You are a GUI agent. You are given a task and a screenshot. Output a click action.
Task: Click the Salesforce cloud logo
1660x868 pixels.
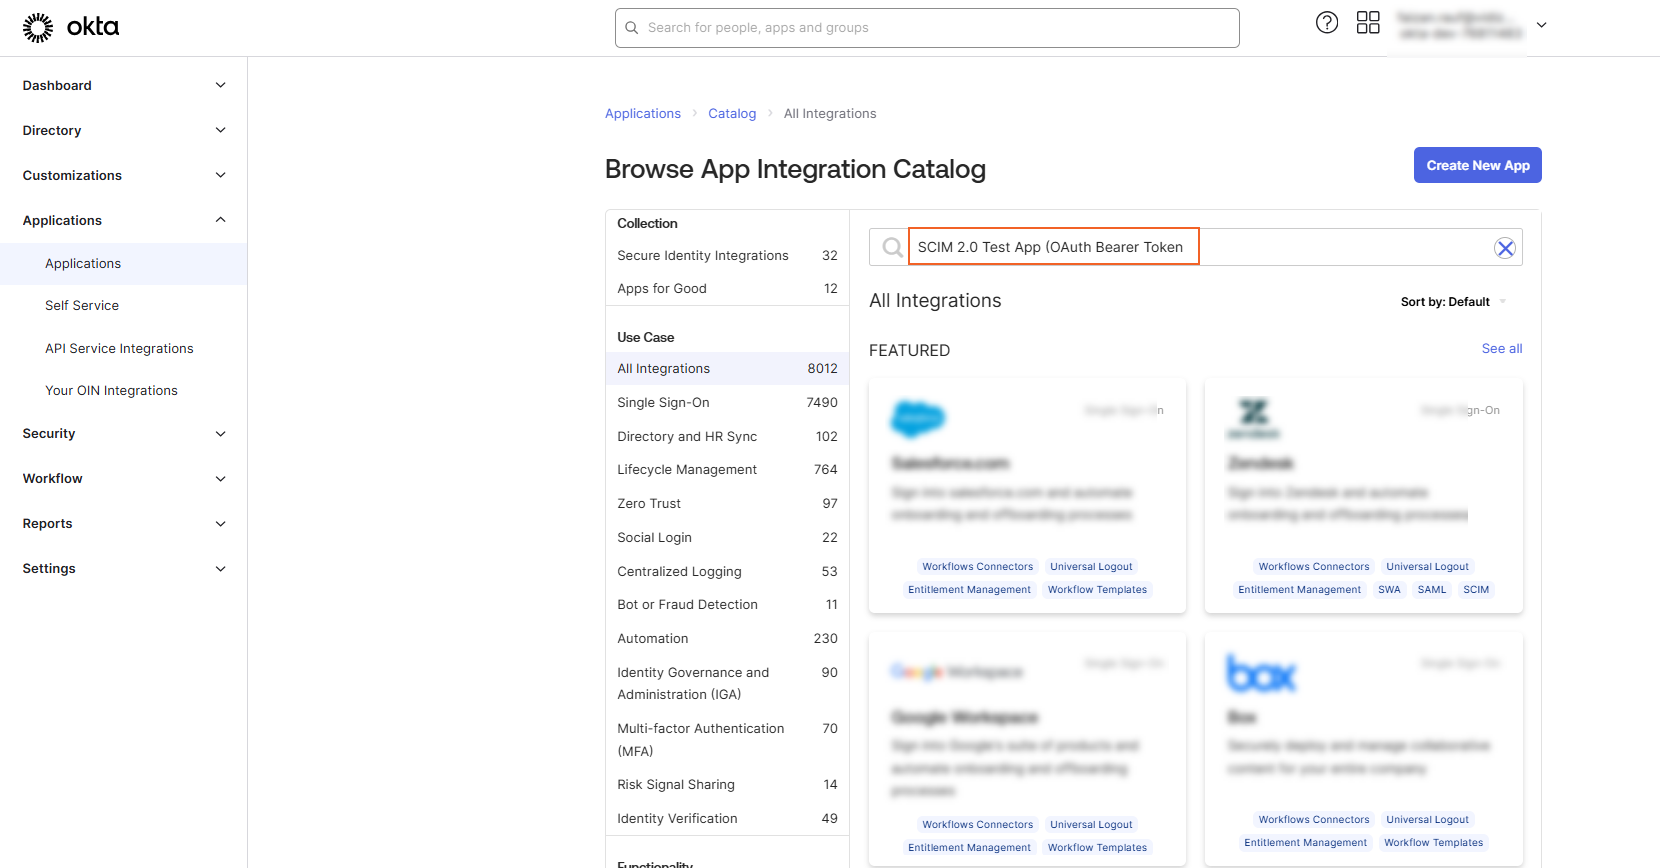click(x=917, y=418)
